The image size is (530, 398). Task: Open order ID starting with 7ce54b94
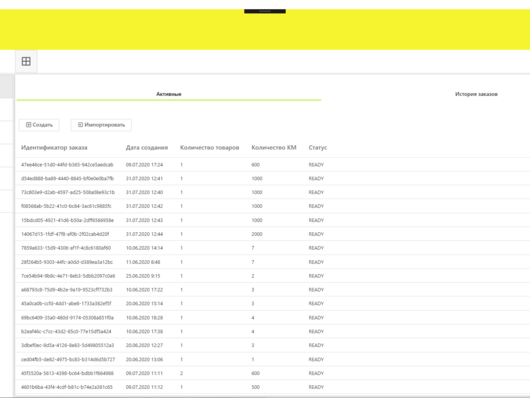(x=68, y=276)
